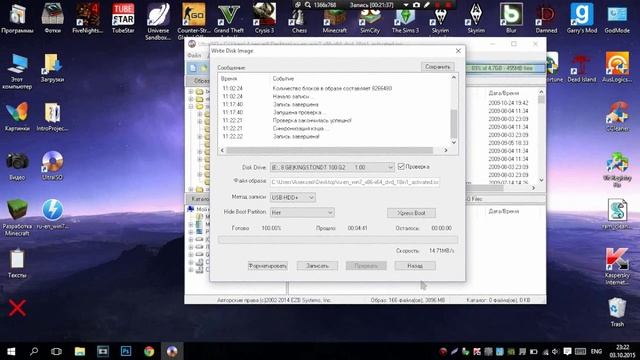640x360 pixels.
Task: Click the Файл образа path field
Action: pos(355,182)
